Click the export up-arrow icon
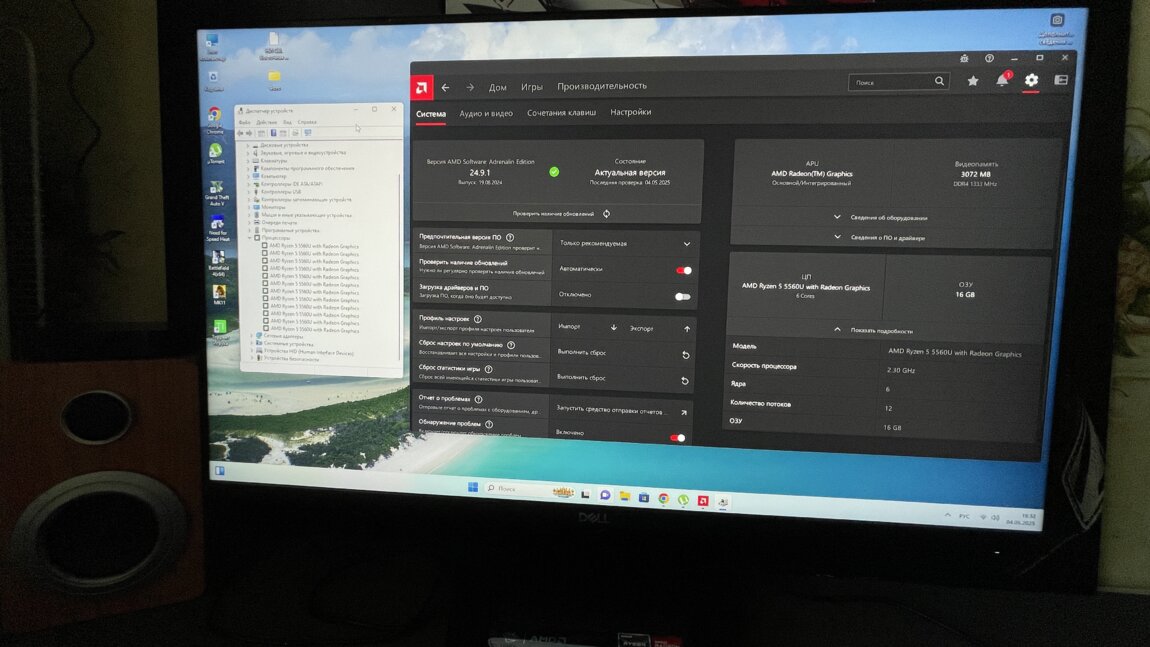Image resolution: width=1150 pixels, height=647 pixels. point(687,328)
